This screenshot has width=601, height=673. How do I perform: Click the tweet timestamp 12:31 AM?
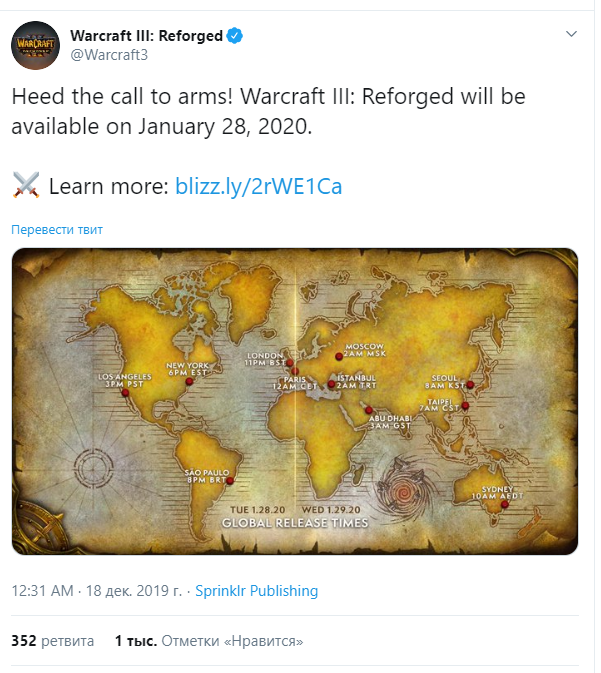pos(42,591)
